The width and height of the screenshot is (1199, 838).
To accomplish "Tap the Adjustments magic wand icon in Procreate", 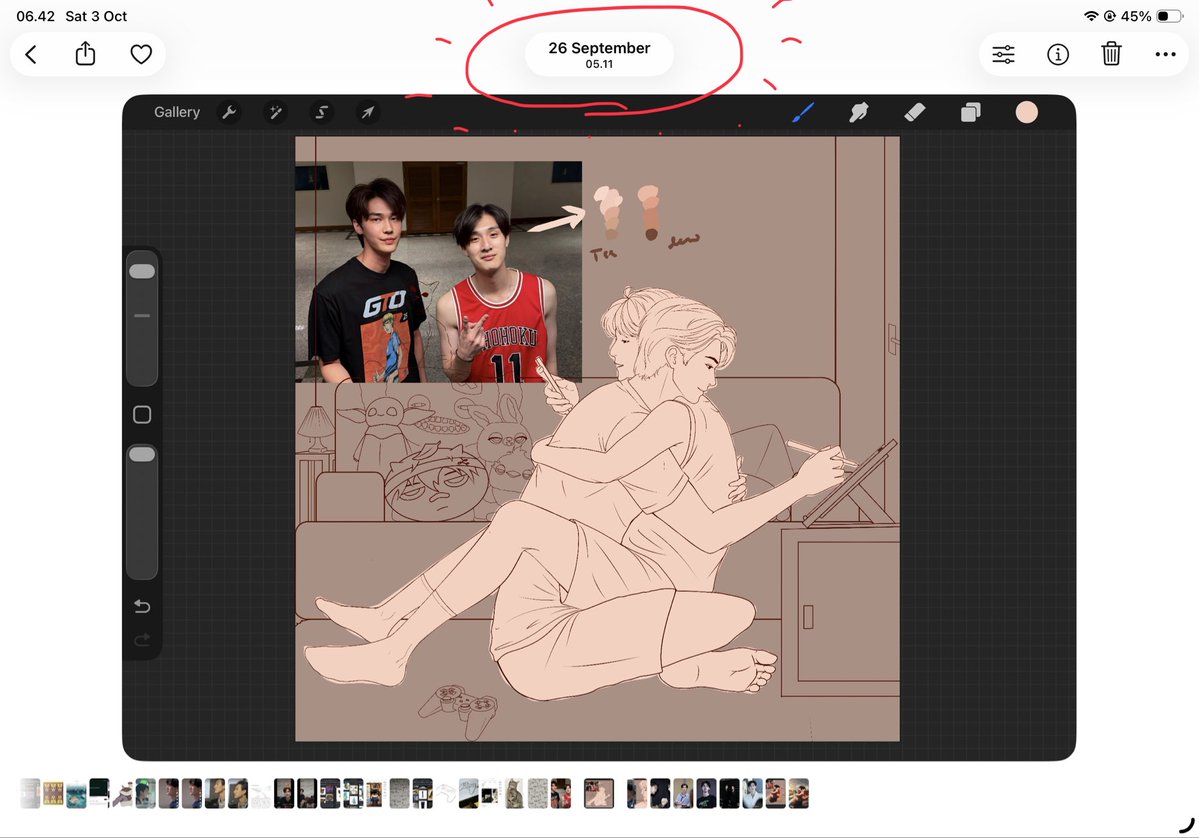I will 275,112.
